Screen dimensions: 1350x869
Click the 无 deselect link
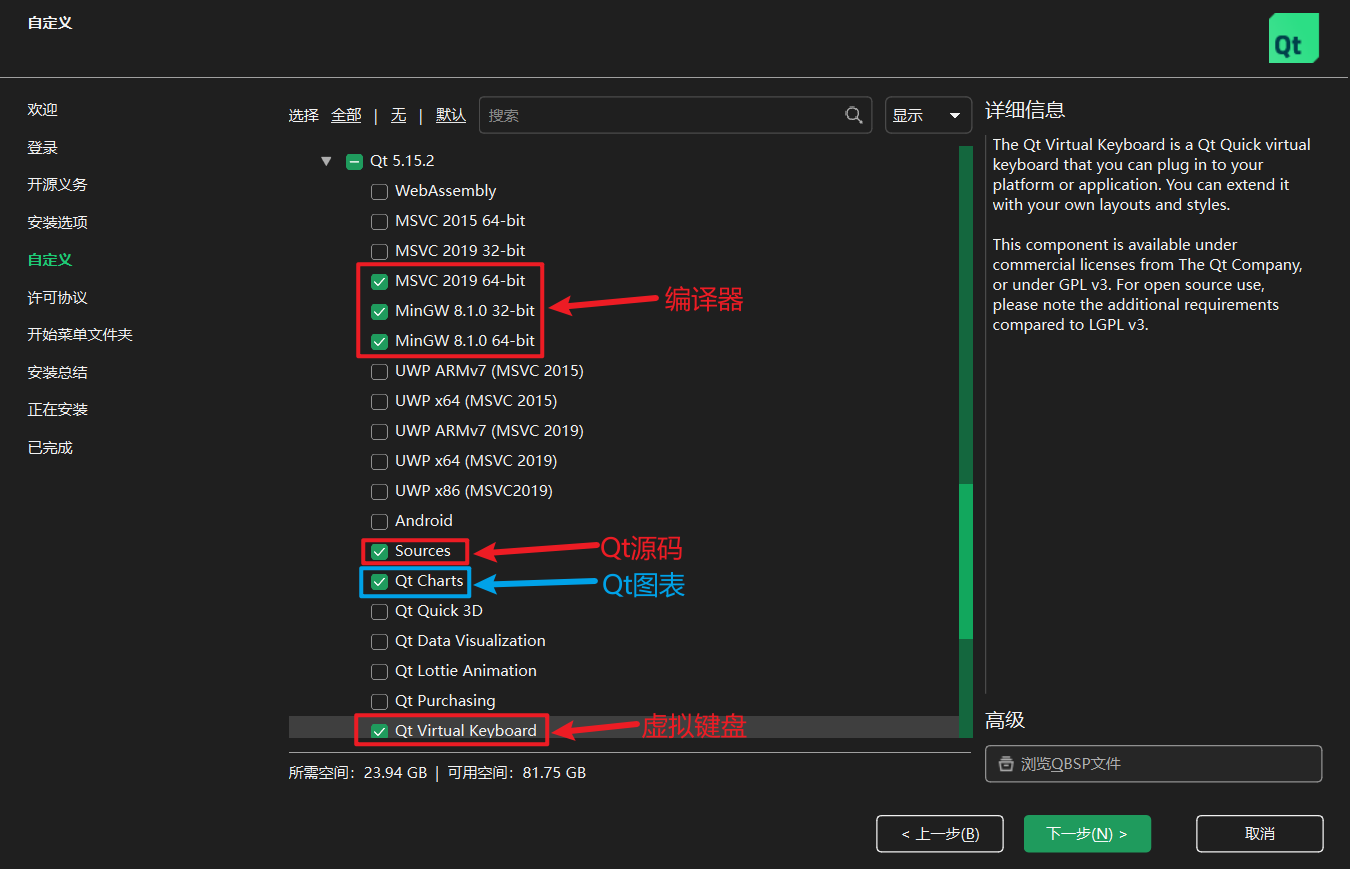point(398,115)
